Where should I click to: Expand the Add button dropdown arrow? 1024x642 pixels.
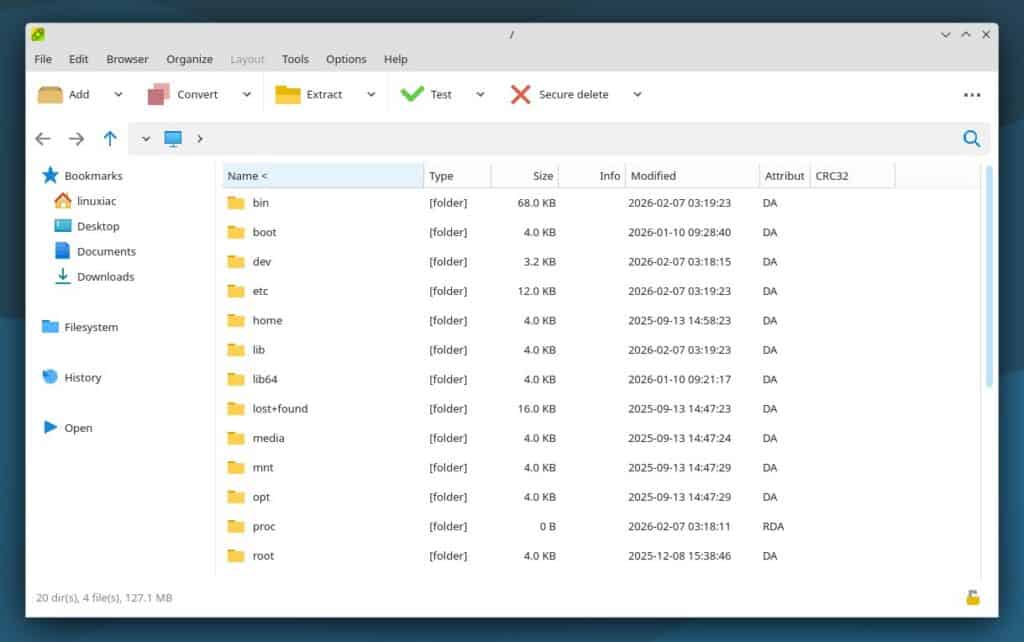(x=117, y=94)
